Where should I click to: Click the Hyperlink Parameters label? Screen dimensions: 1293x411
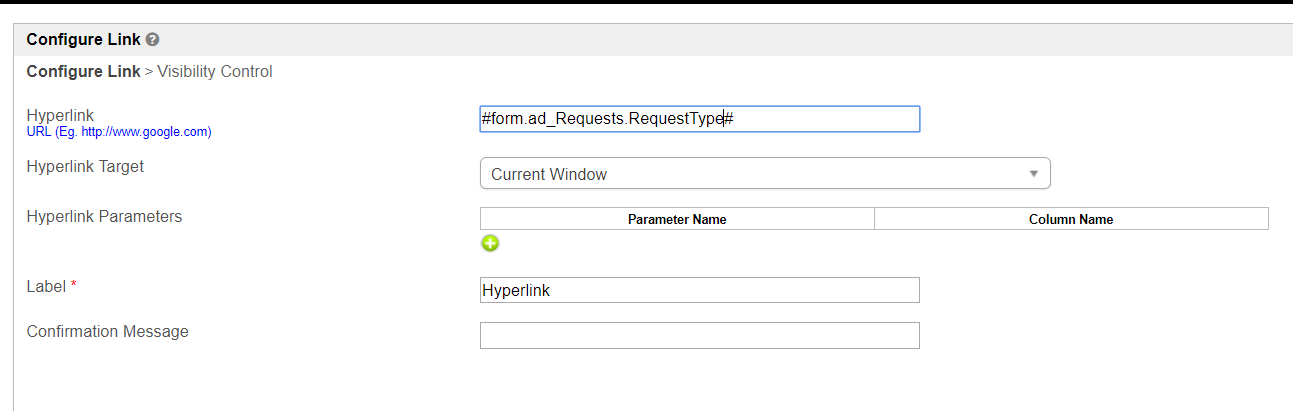pyautogui.click(x=104, y=216)
